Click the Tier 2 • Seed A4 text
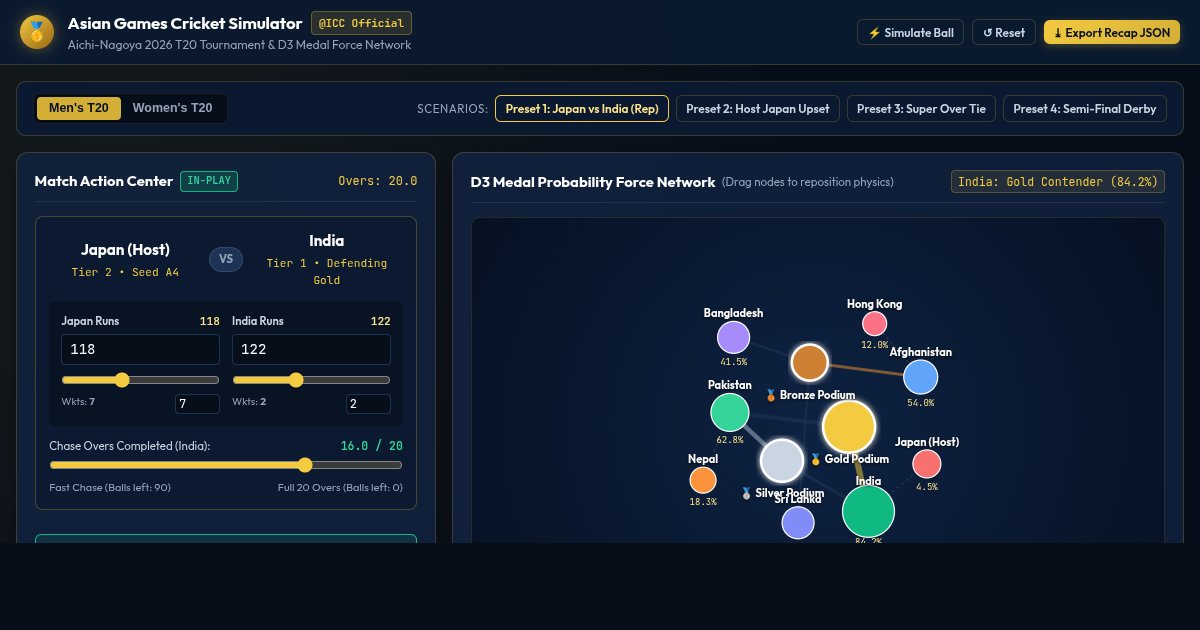Image resolution: width=1200 pixels, height=630 pixels. pos(125,272)
